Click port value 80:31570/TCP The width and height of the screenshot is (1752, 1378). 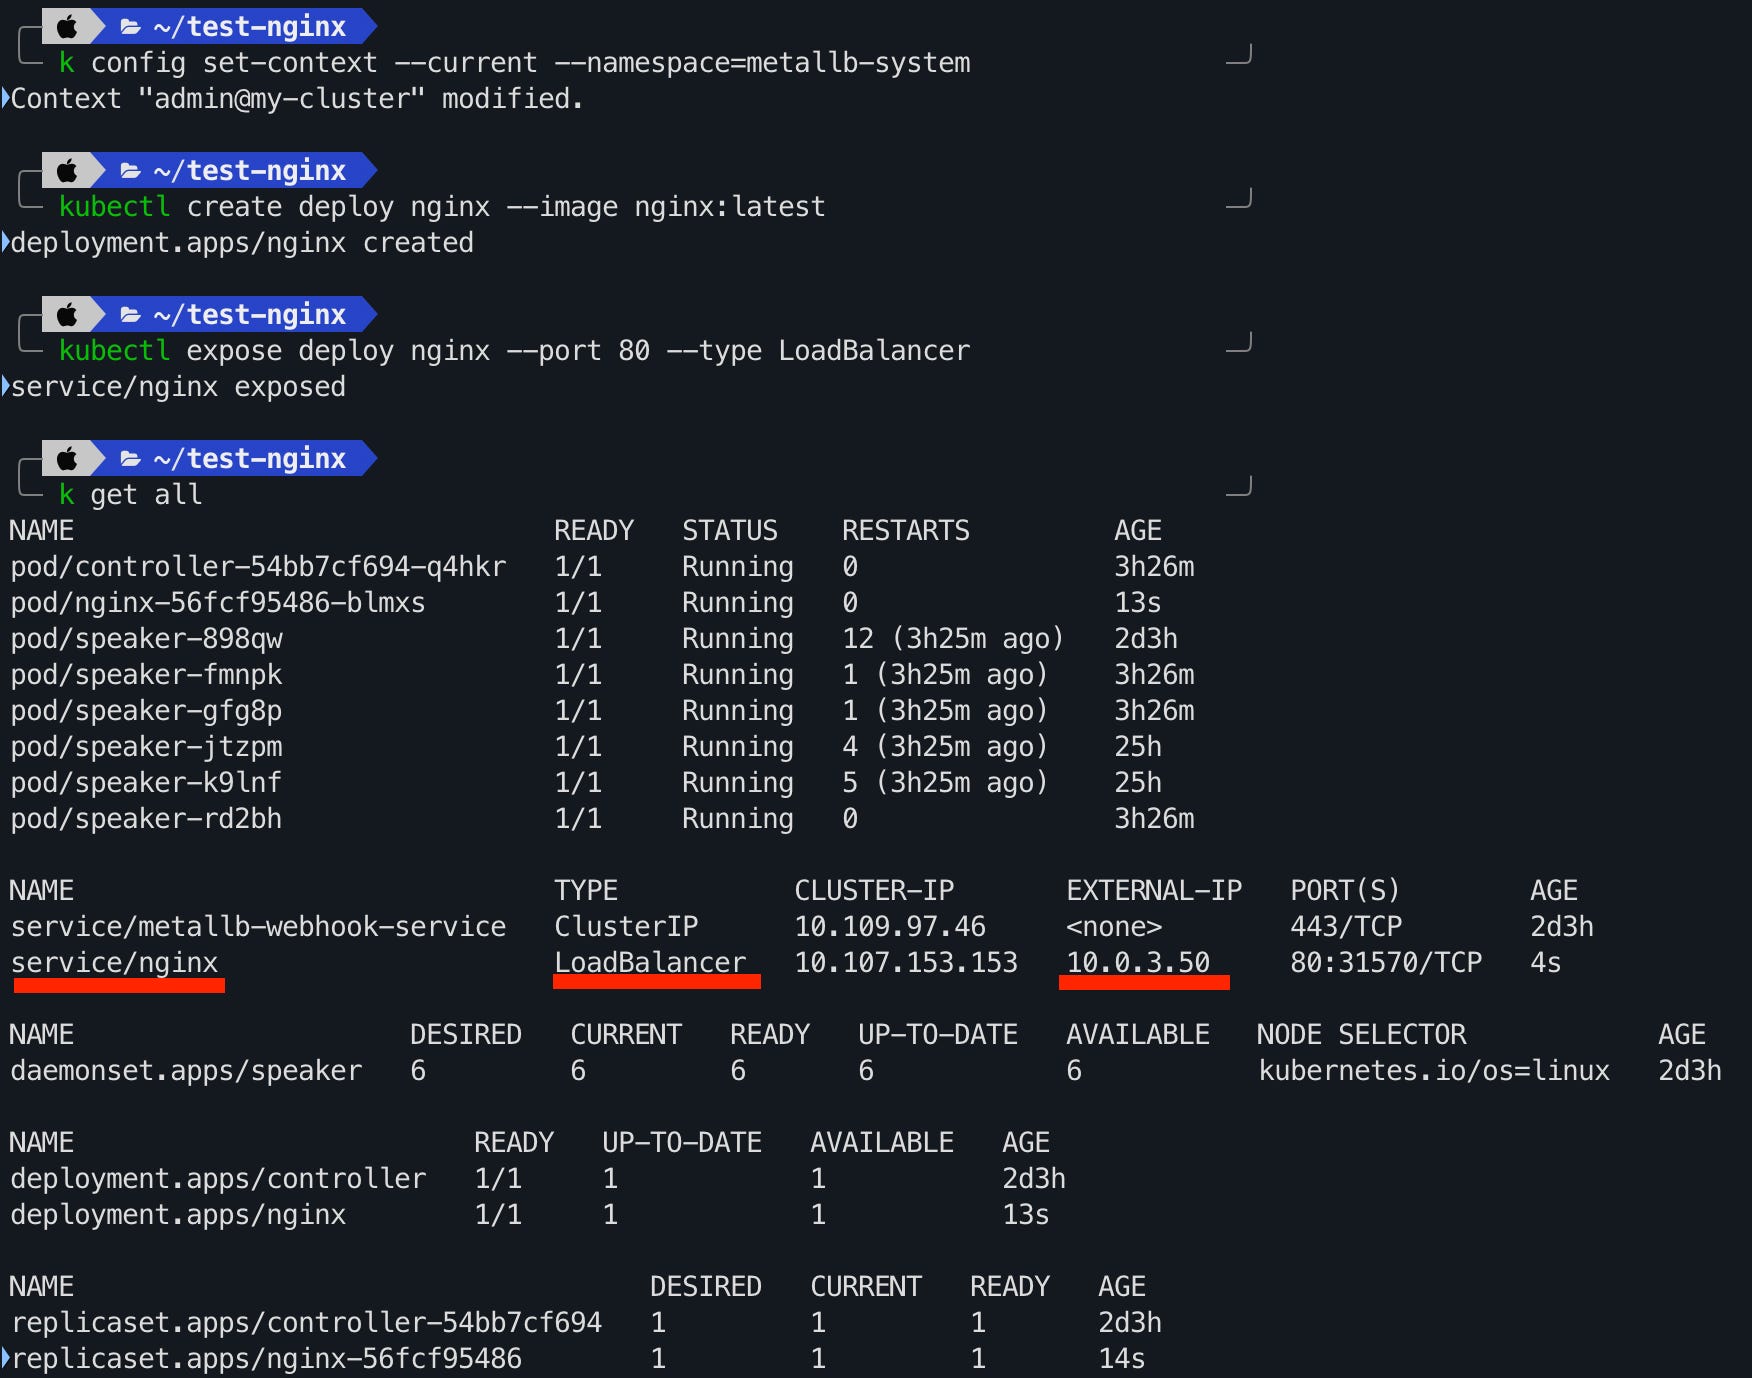pos(1386,963)
